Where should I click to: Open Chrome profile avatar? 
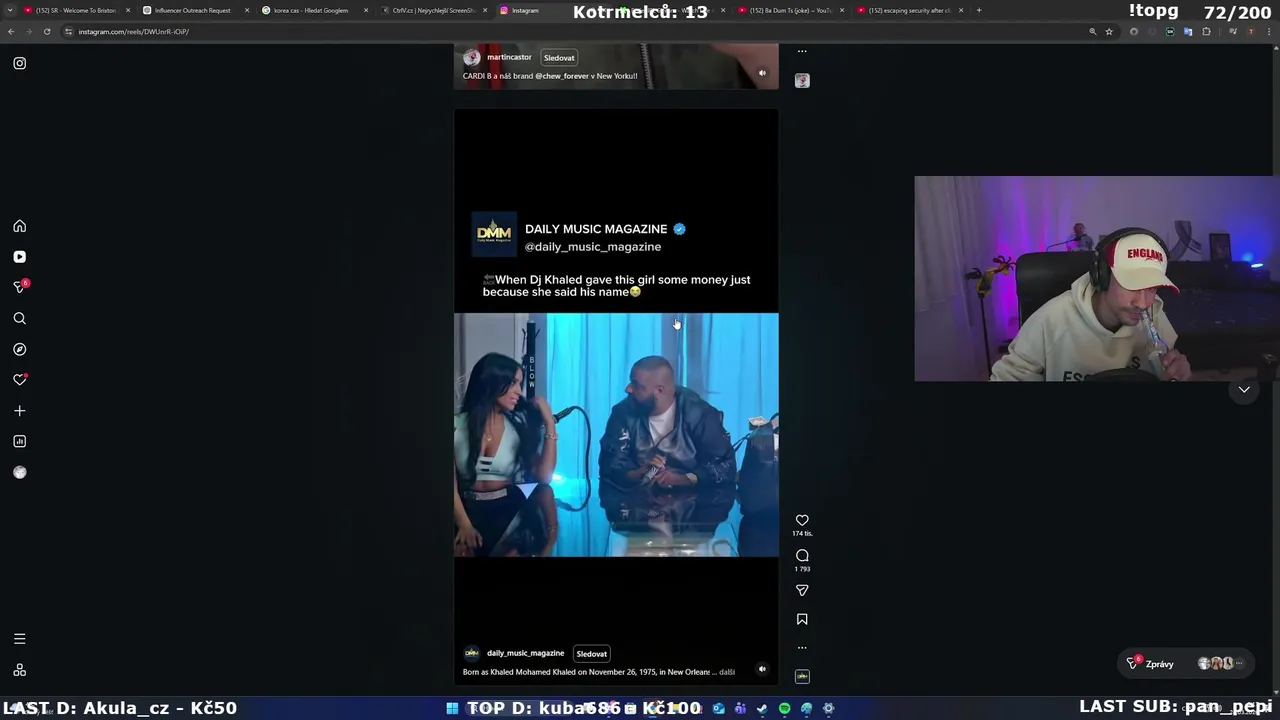pos(1251,32)
